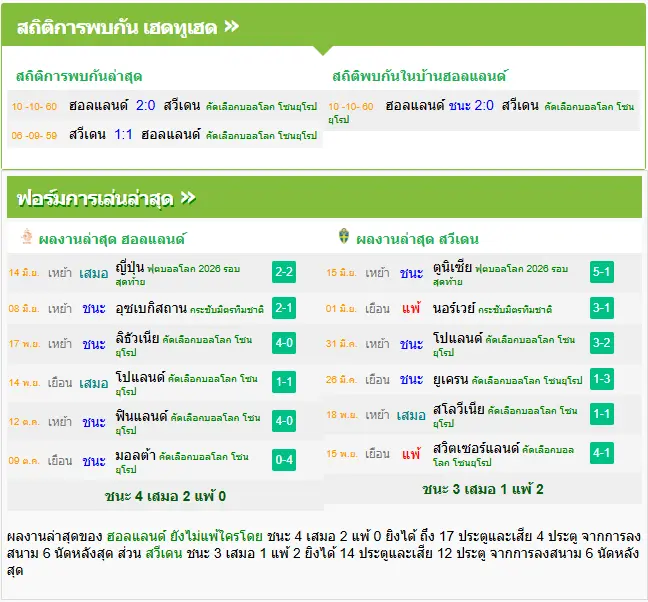Screen dimensions: 648x602
Task: Select the 2-1 score badge for Uzbekistan match
Action: pos(284,308)
